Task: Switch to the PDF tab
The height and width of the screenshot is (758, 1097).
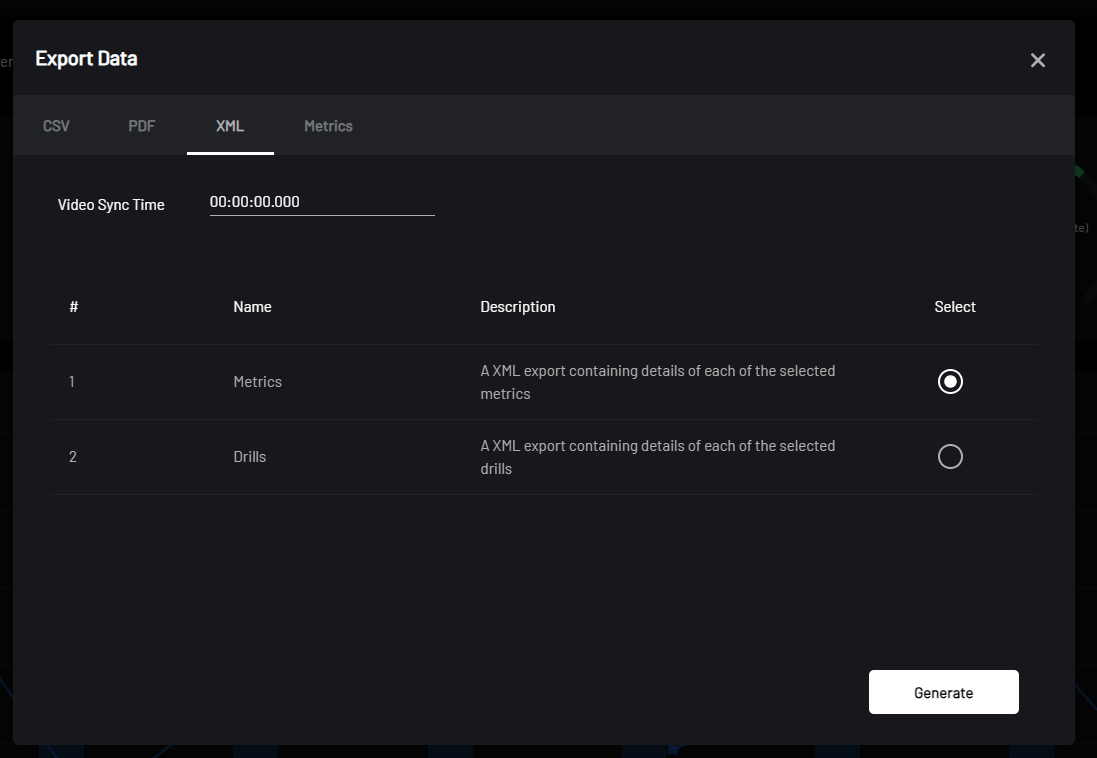Action: 141,126
